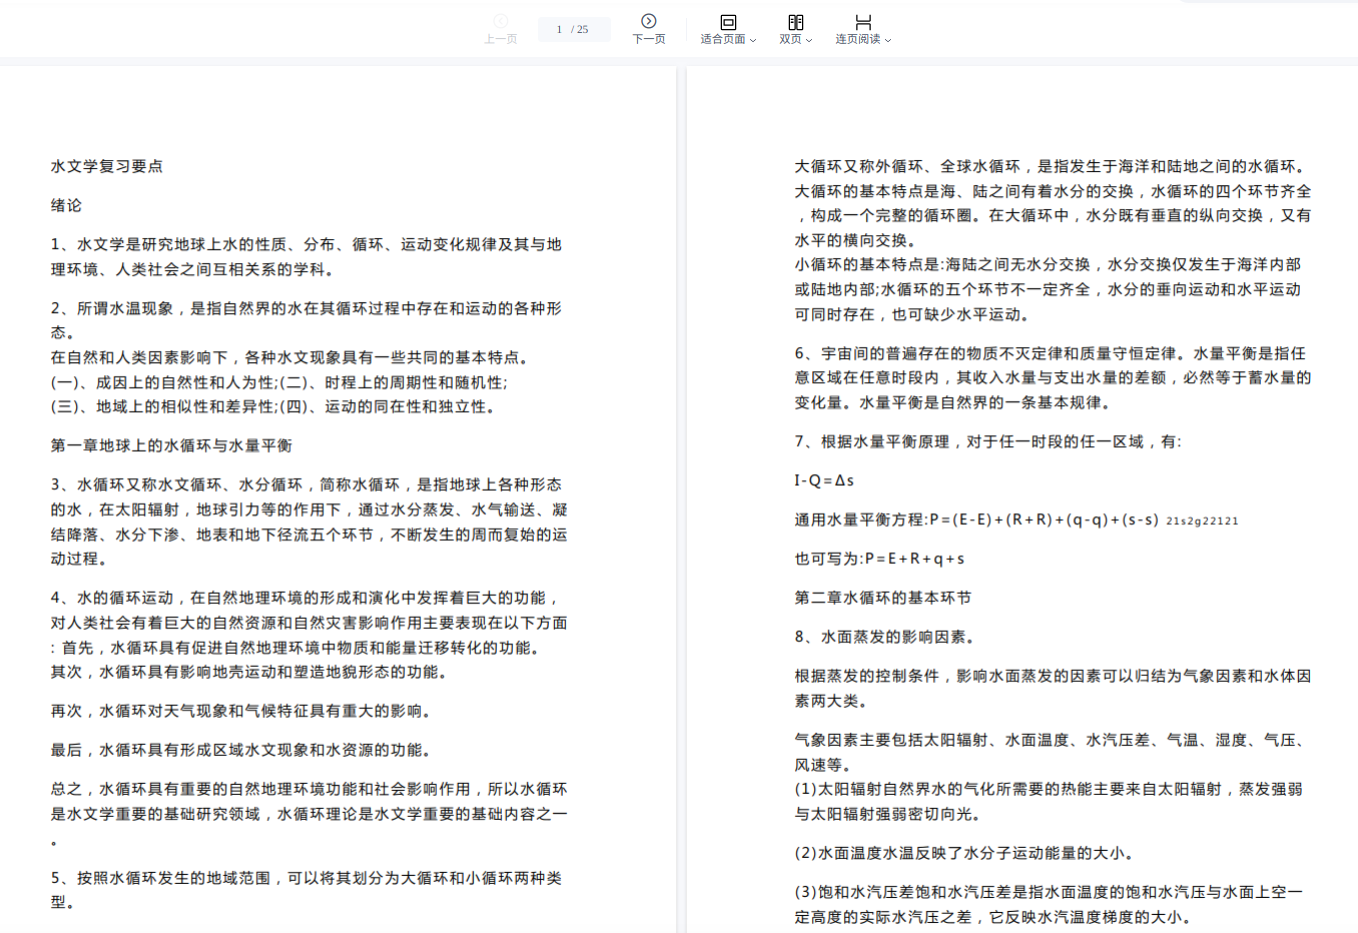Click the continuous reading icon

coord(863,22)
